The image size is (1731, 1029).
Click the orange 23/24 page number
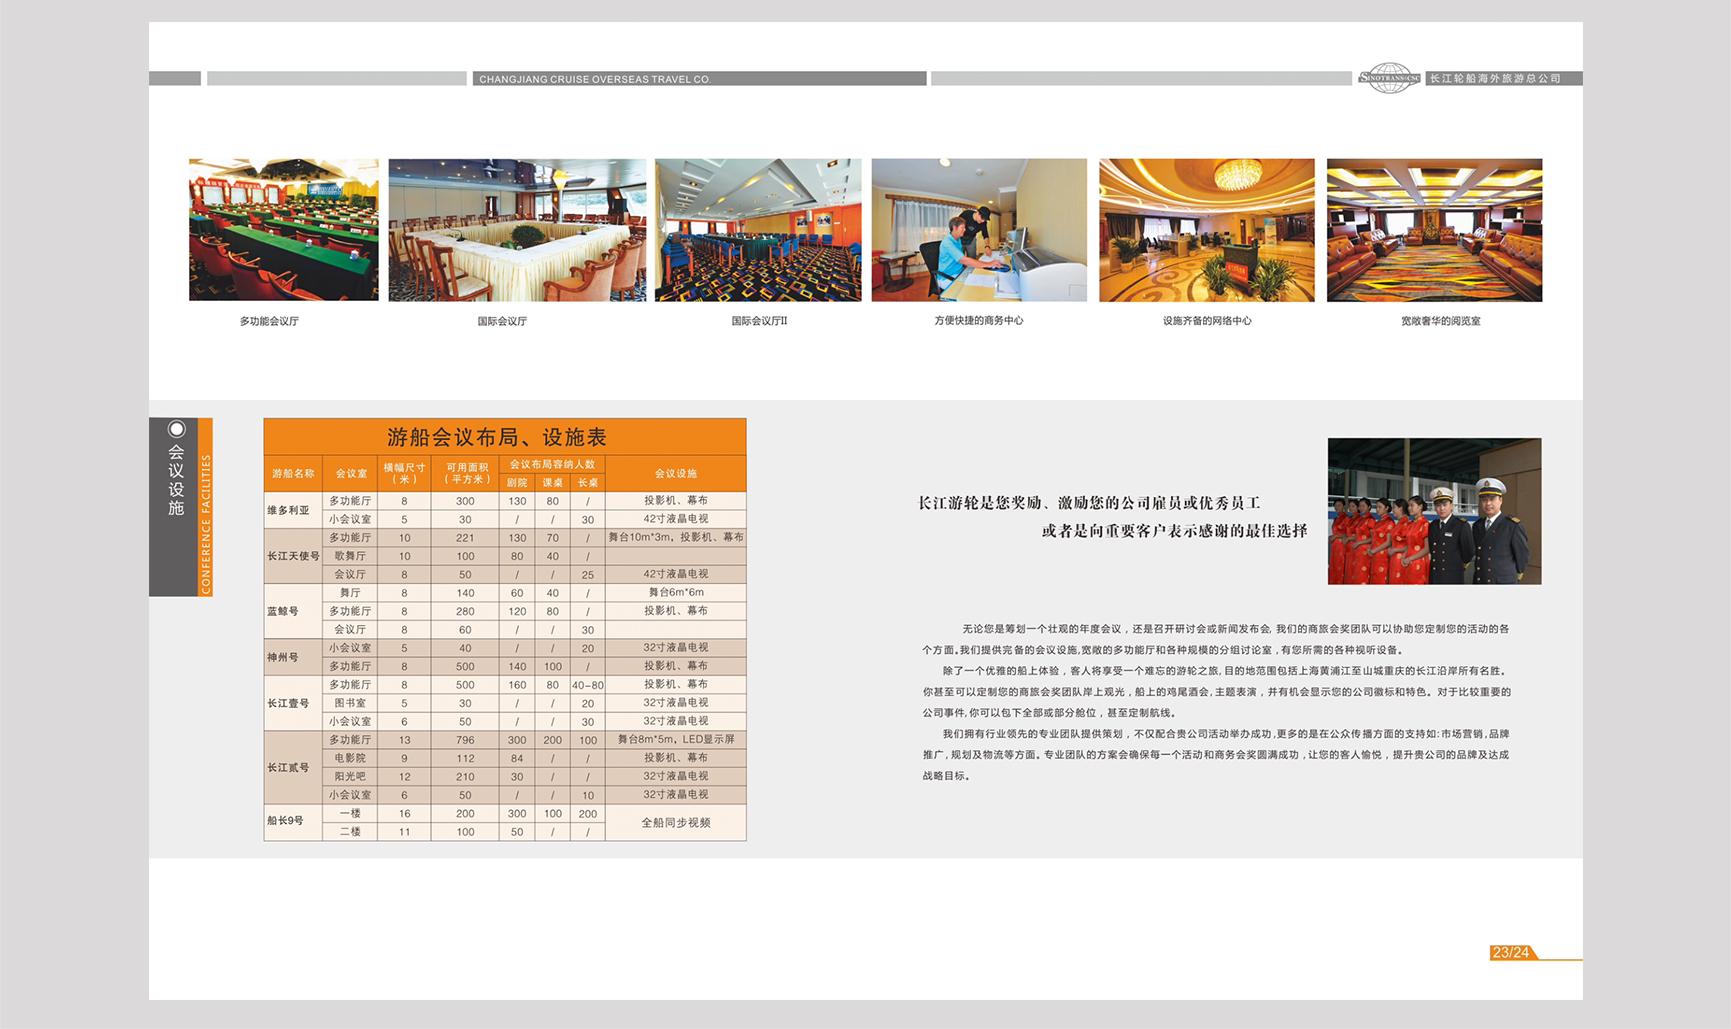tap(1510, 952)
